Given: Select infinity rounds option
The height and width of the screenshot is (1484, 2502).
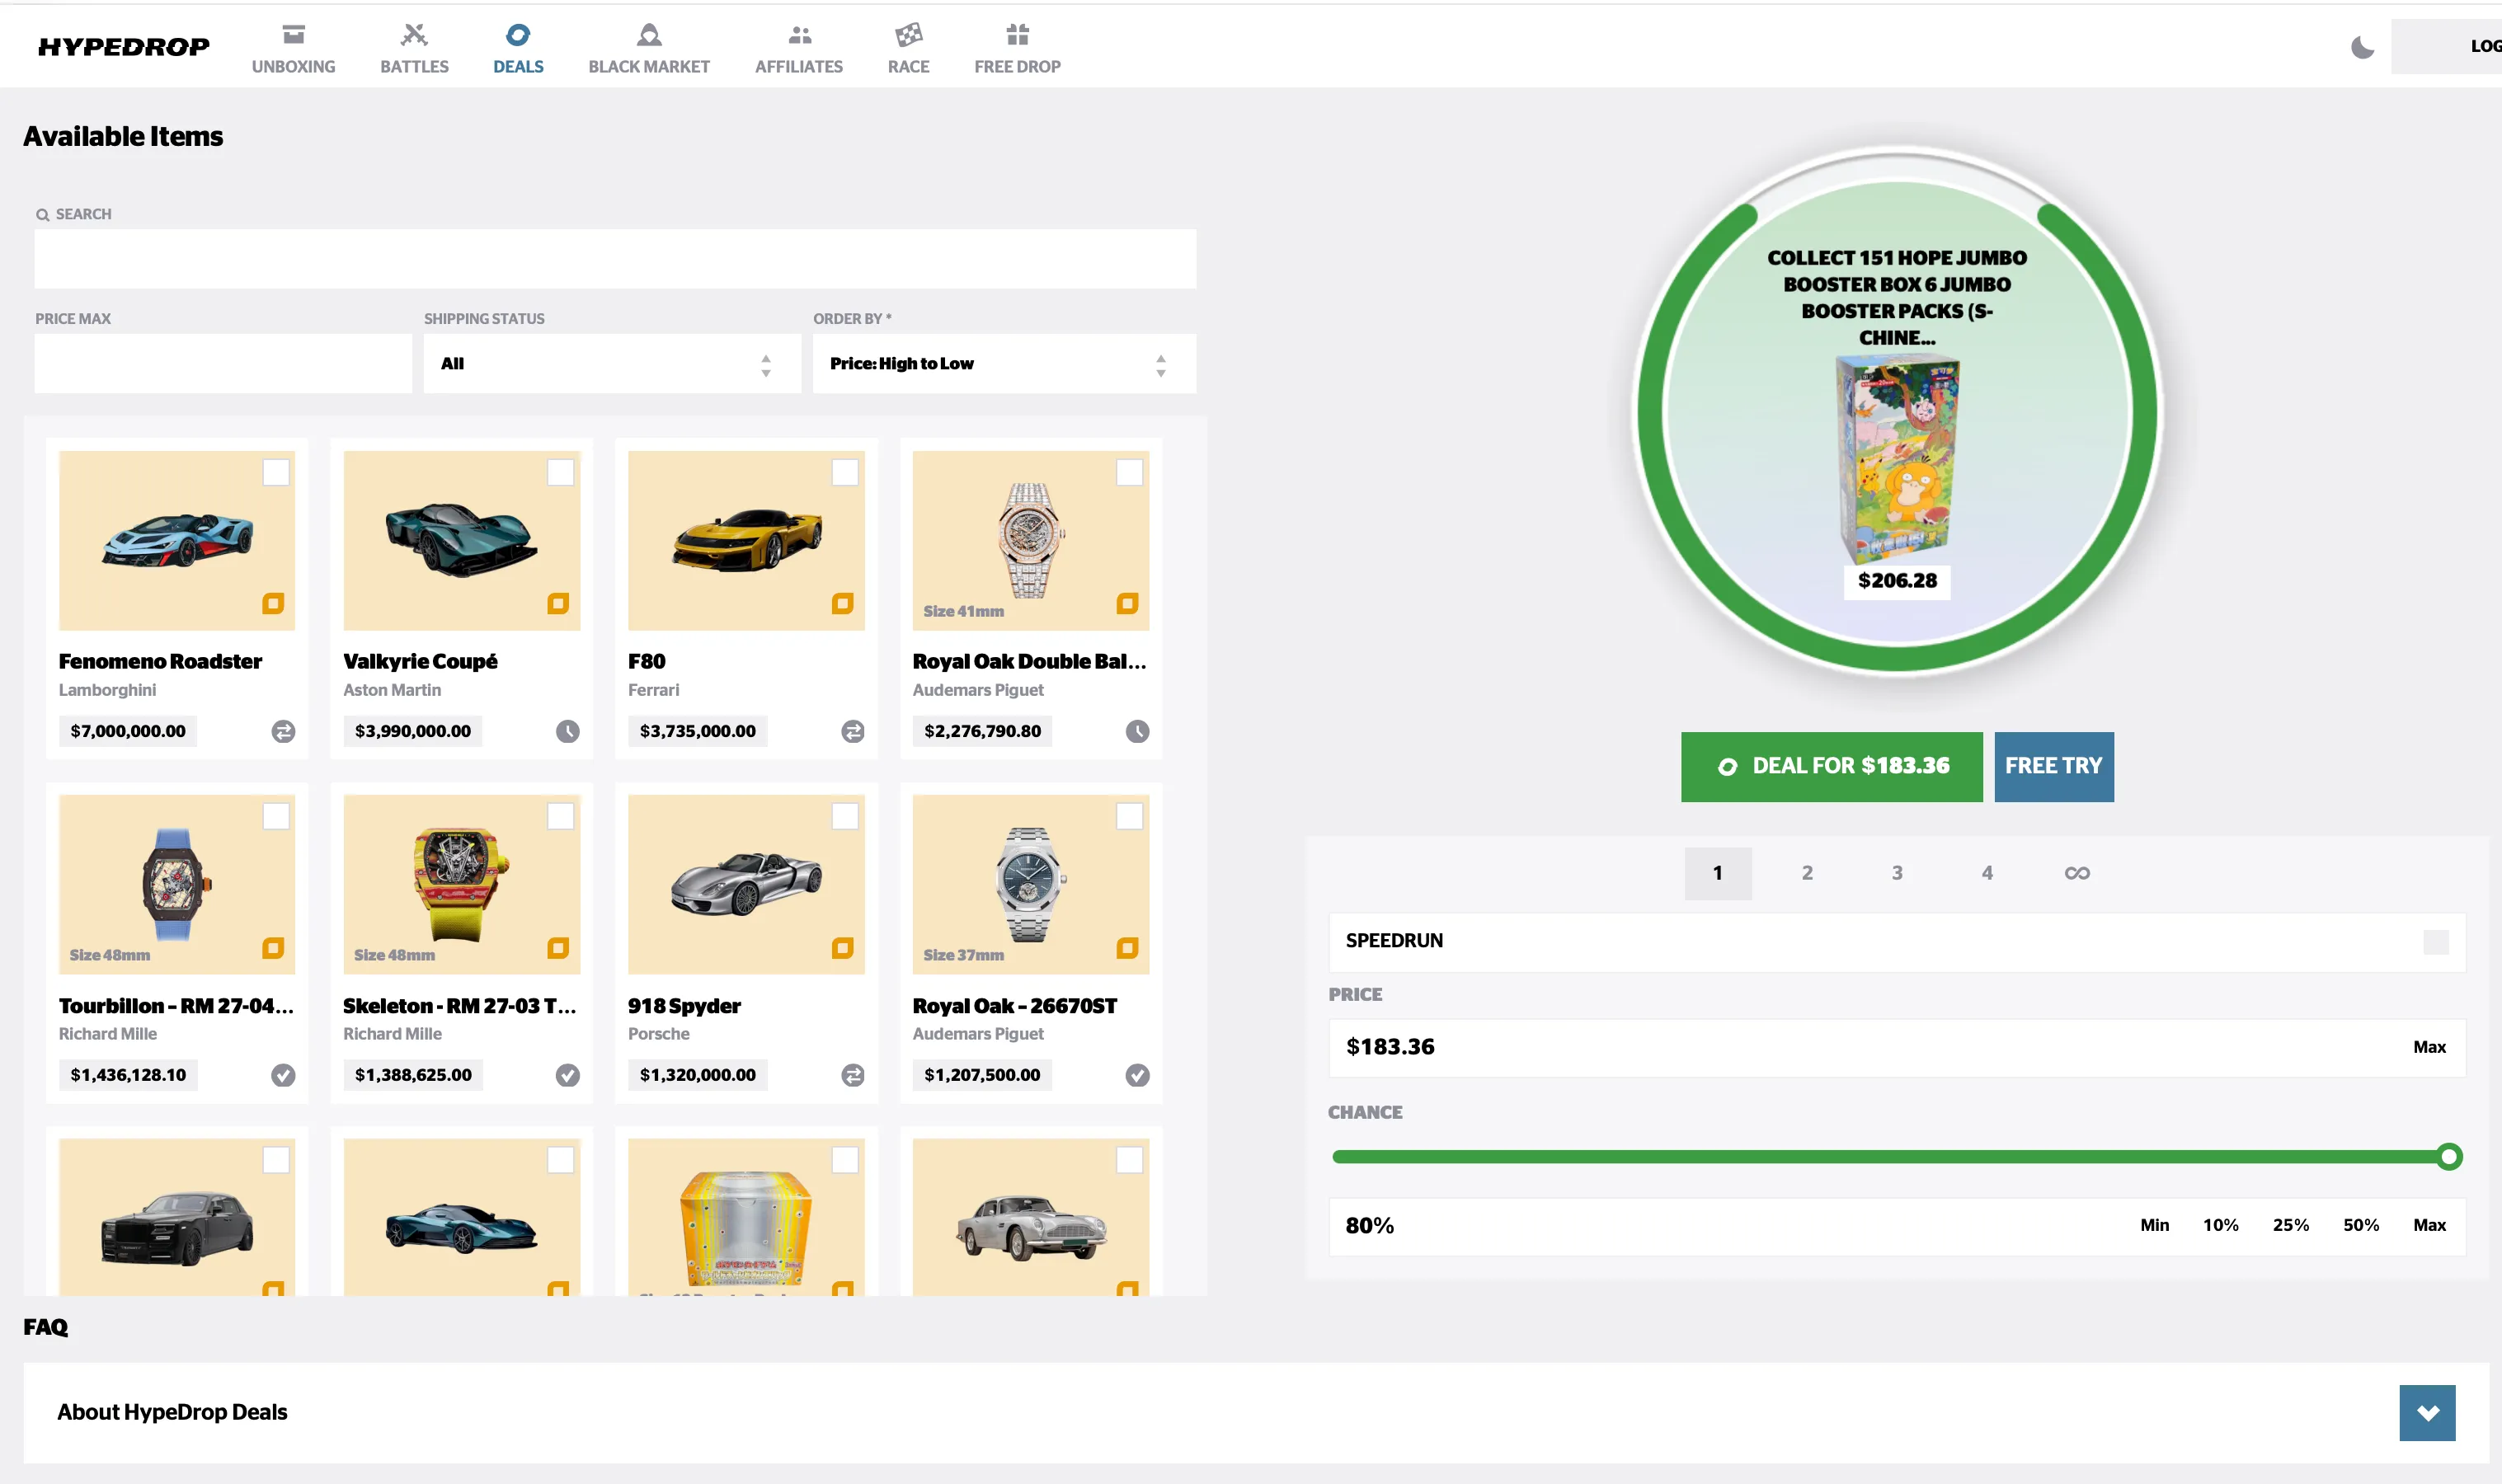Looking at the screenshot, I should (2077, 873).
